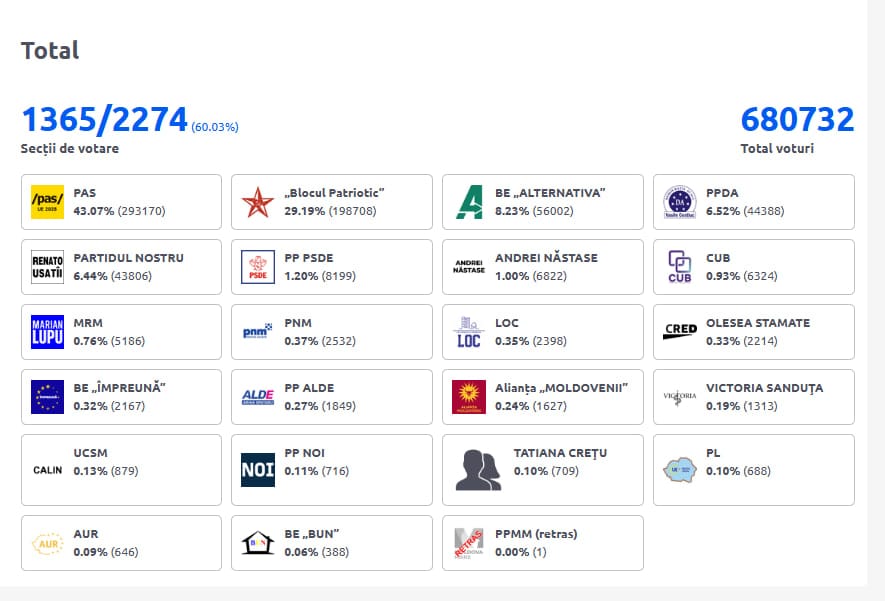Click the red star Blocul Patriotic logo
885x601 pixels.
[x=258, y=202]
